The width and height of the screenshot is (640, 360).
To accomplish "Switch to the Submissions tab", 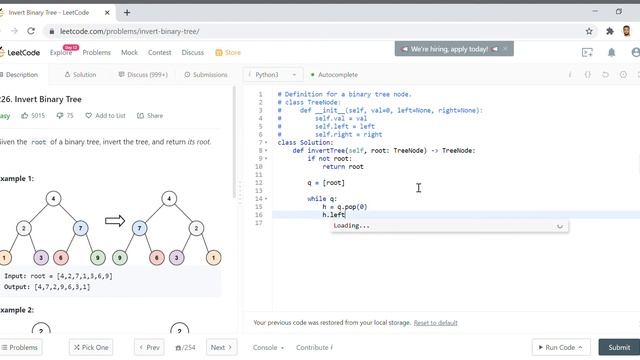I will (206, 75).
